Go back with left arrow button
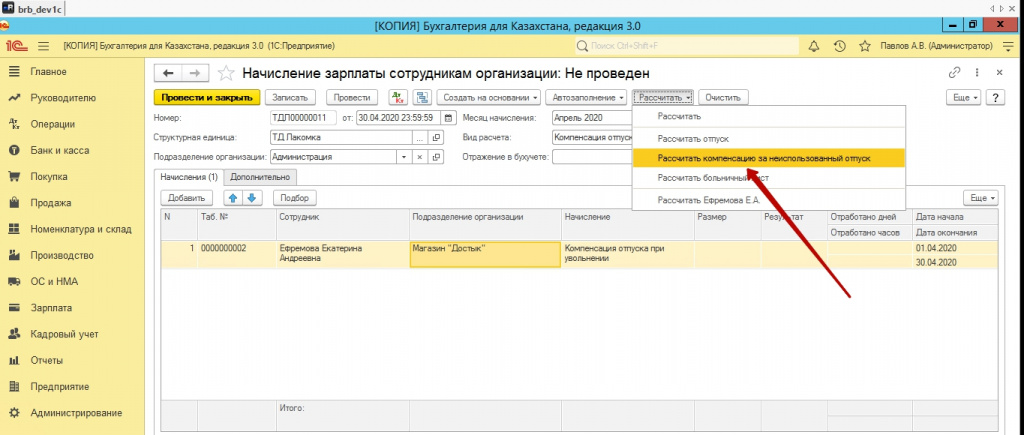Viewport: 1024px width, 435px height. 168,73
